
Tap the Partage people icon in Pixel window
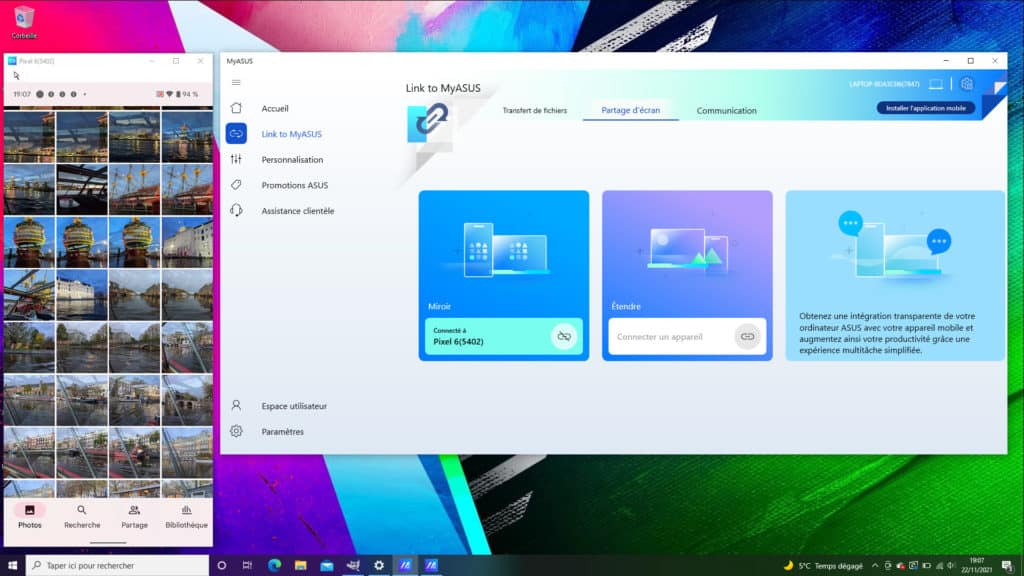[134, 510]
